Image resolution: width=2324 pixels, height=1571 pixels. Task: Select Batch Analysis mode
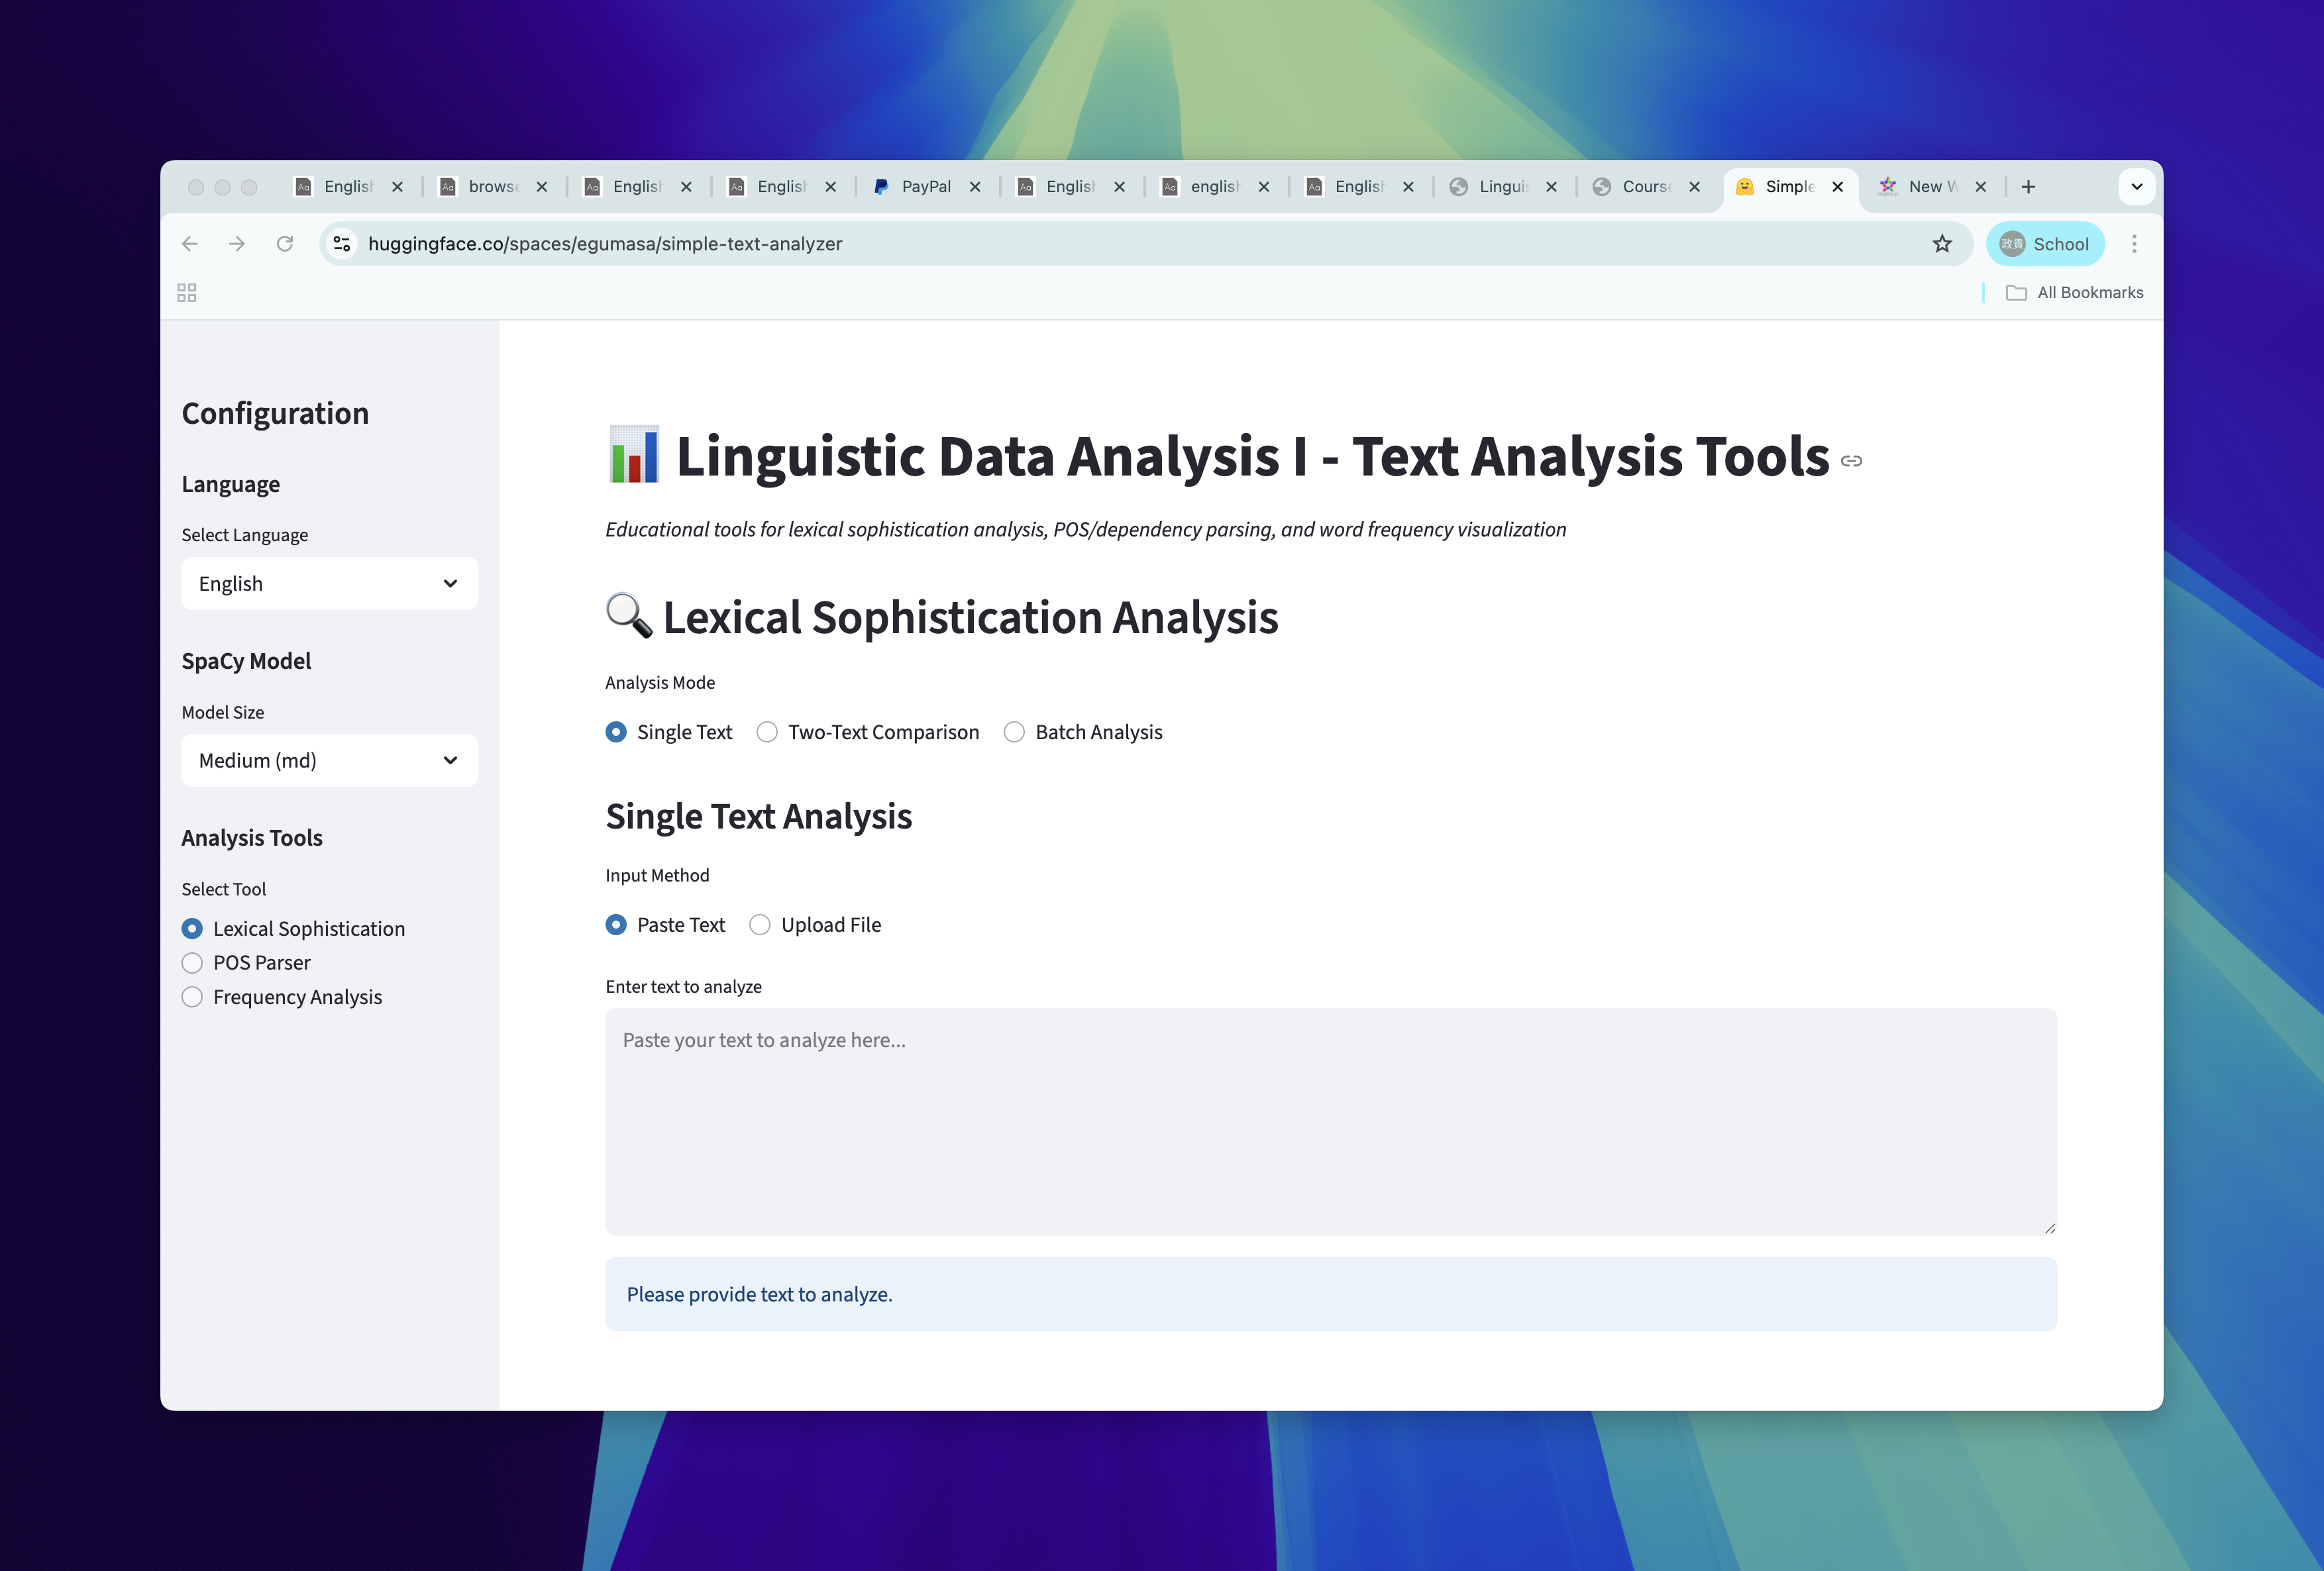(1014, 732)
